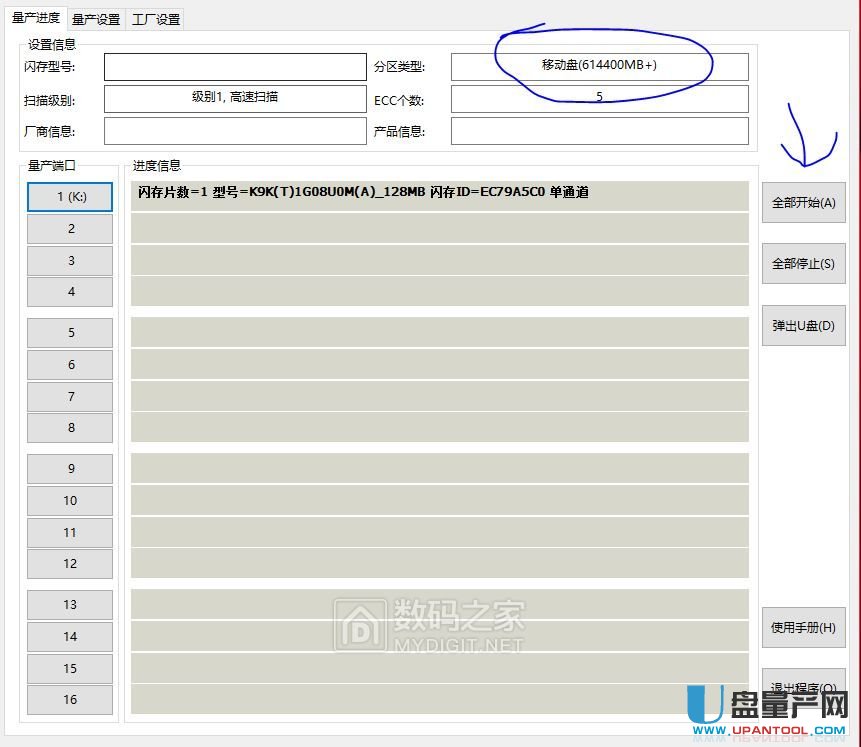Screen dimensions: 861x747
Task: Click the 闪存型号: label
Action: [49, 67]
